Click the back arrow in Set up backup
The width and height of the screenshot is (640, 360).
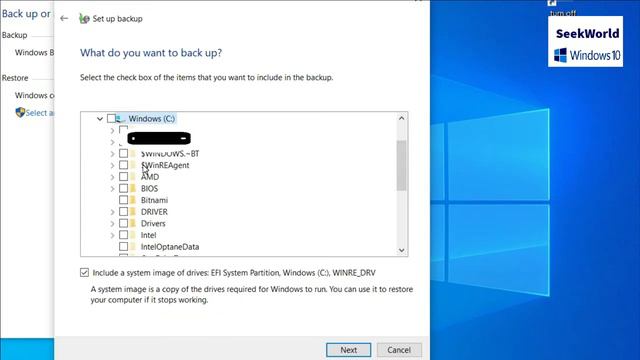(64, 18)
